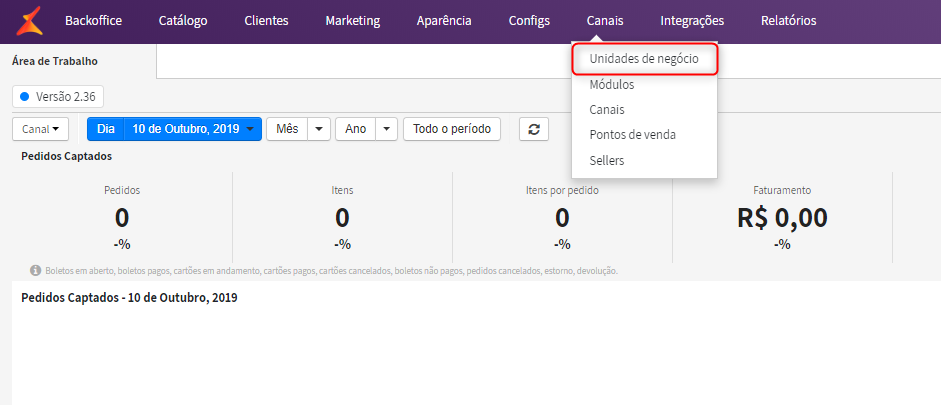The height and width of the screenshot is (405, 941).
Task: Click the Itens por pedido metric label
Action: pyautogui.click(x=562, y=190)
